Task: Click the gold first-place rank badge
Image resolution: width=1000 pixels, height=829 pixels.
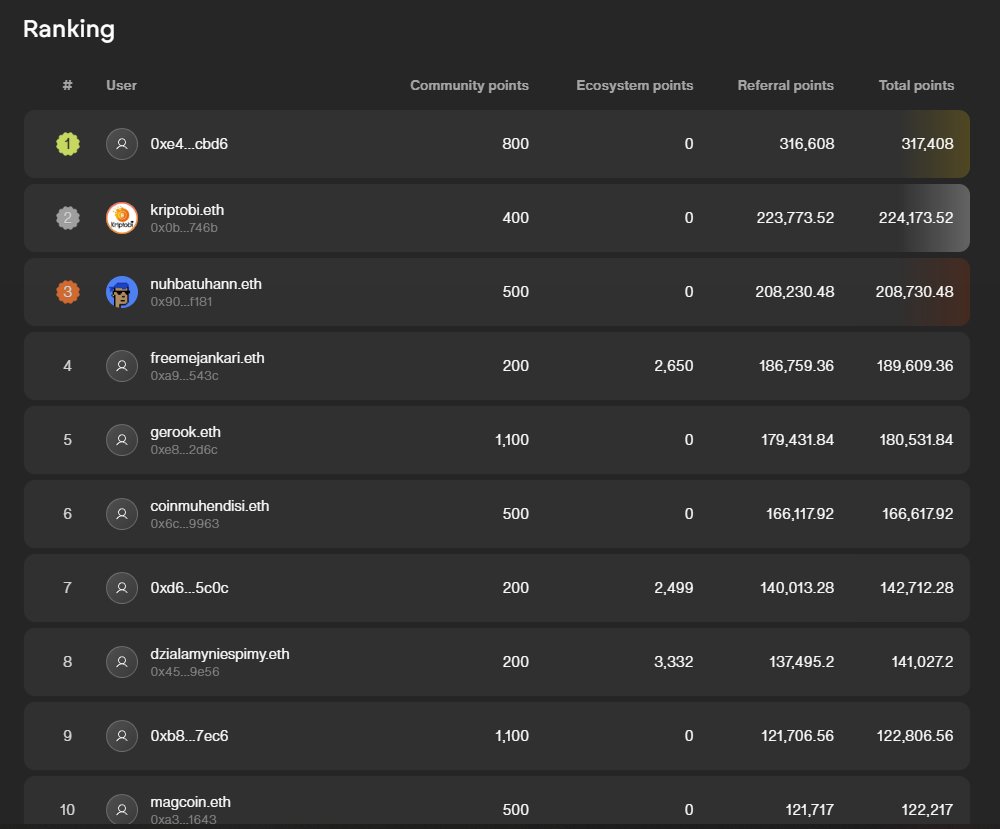Action: [67, 143]
